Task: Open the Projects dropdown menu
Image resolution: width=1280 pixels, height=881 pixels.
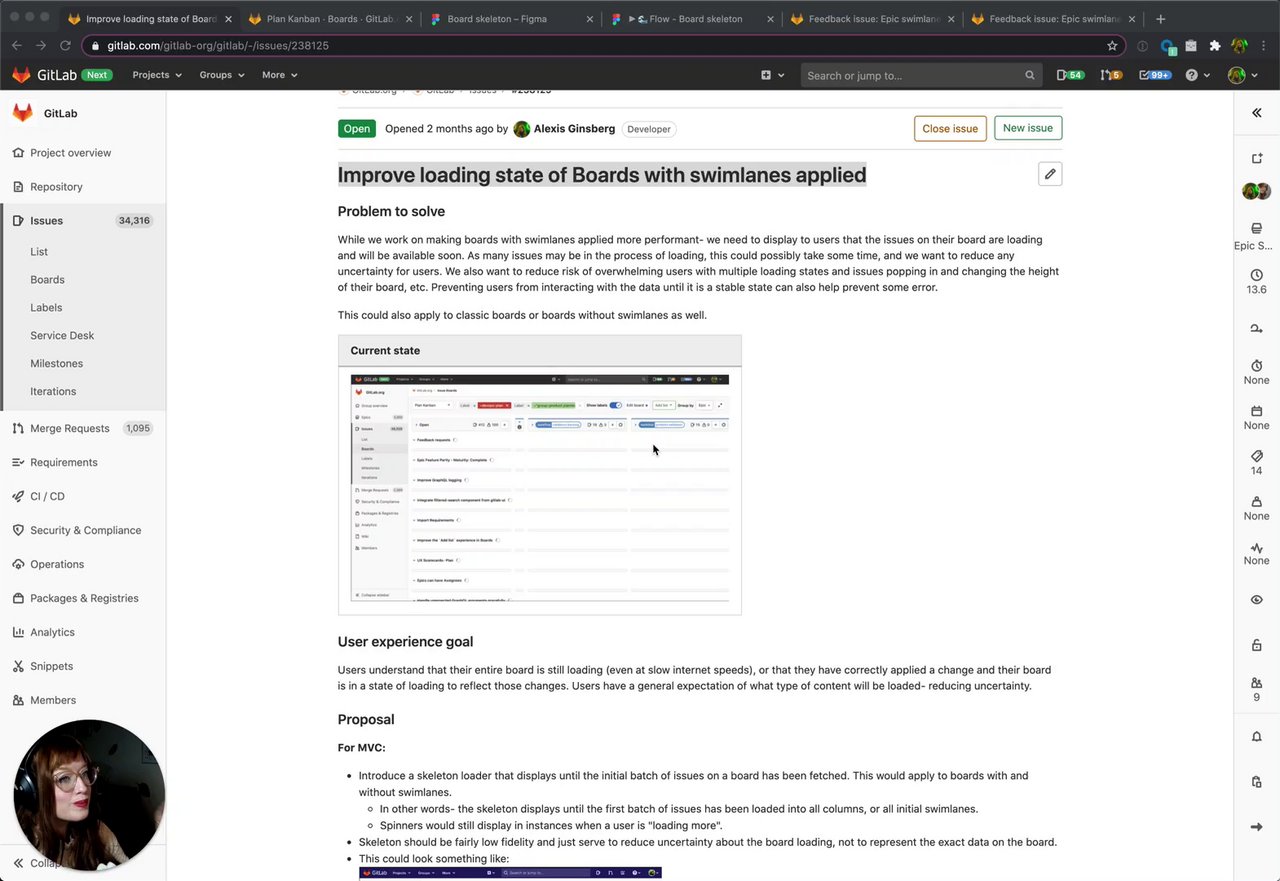Action: click(157, 75)
